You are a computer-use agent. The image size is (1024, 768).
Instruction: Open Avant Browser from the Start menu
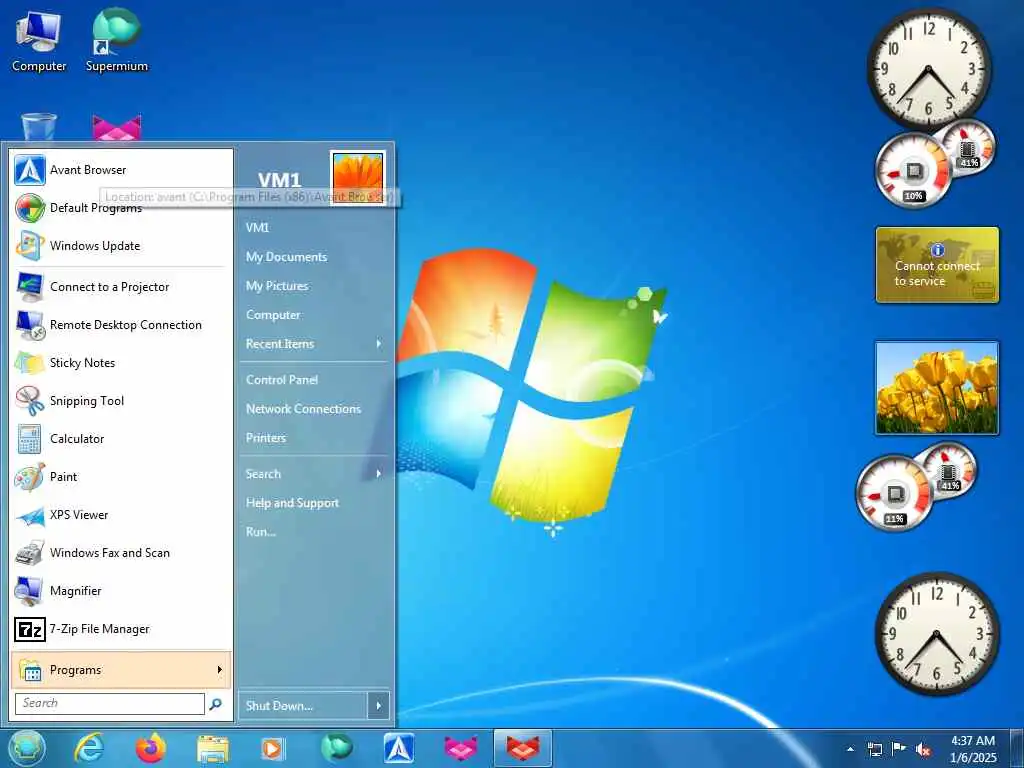121,170
